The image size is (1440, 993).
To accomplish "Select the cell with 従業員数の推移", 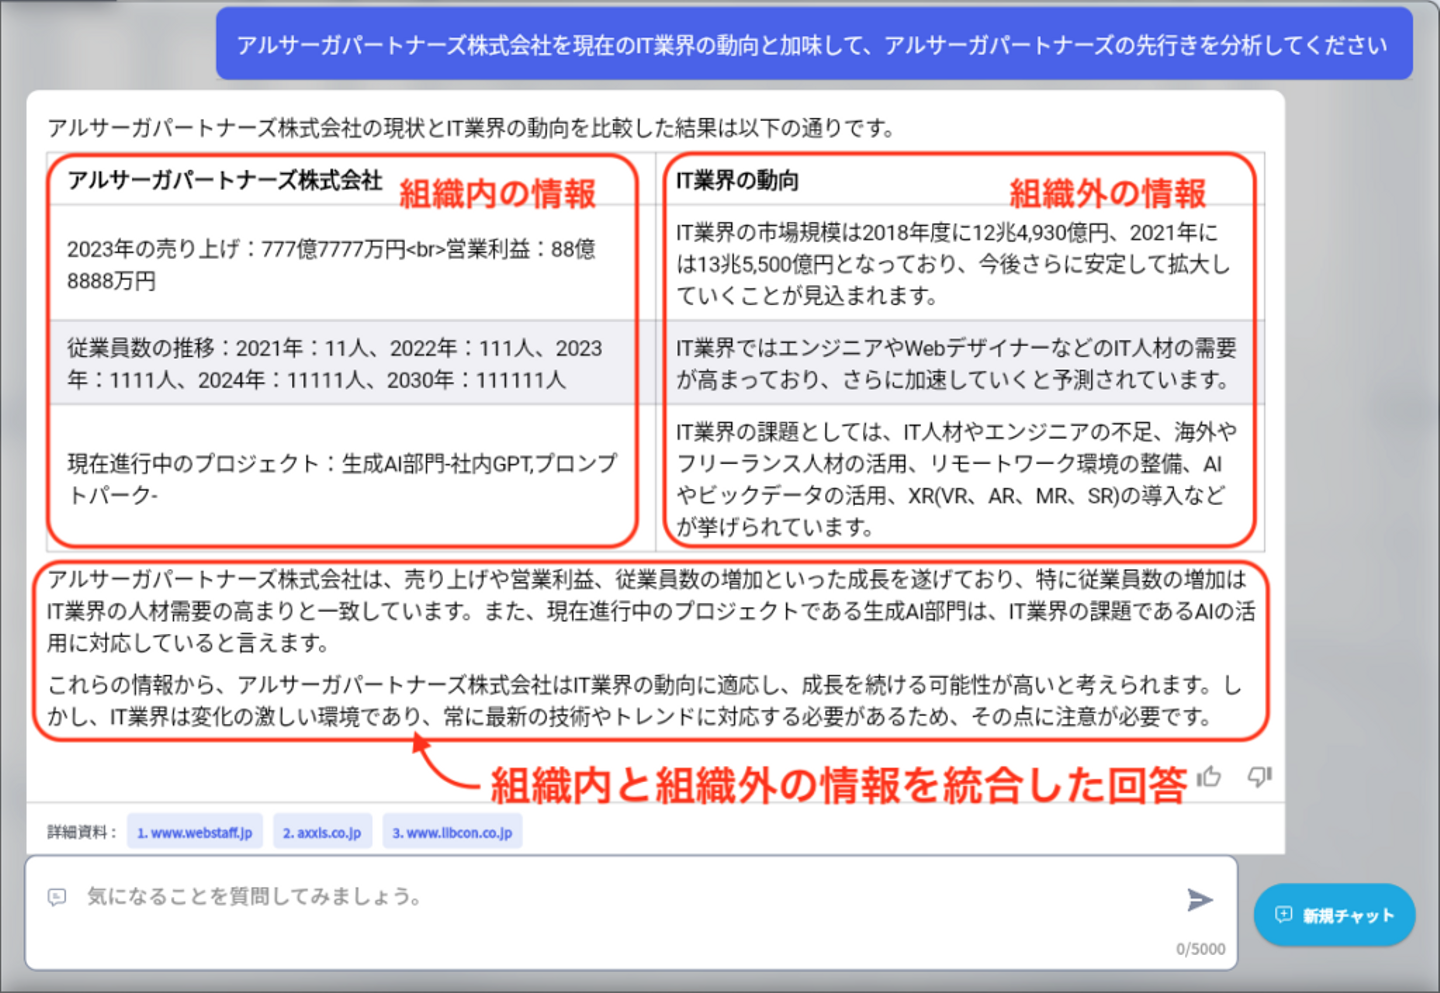I will click(351, 363).
